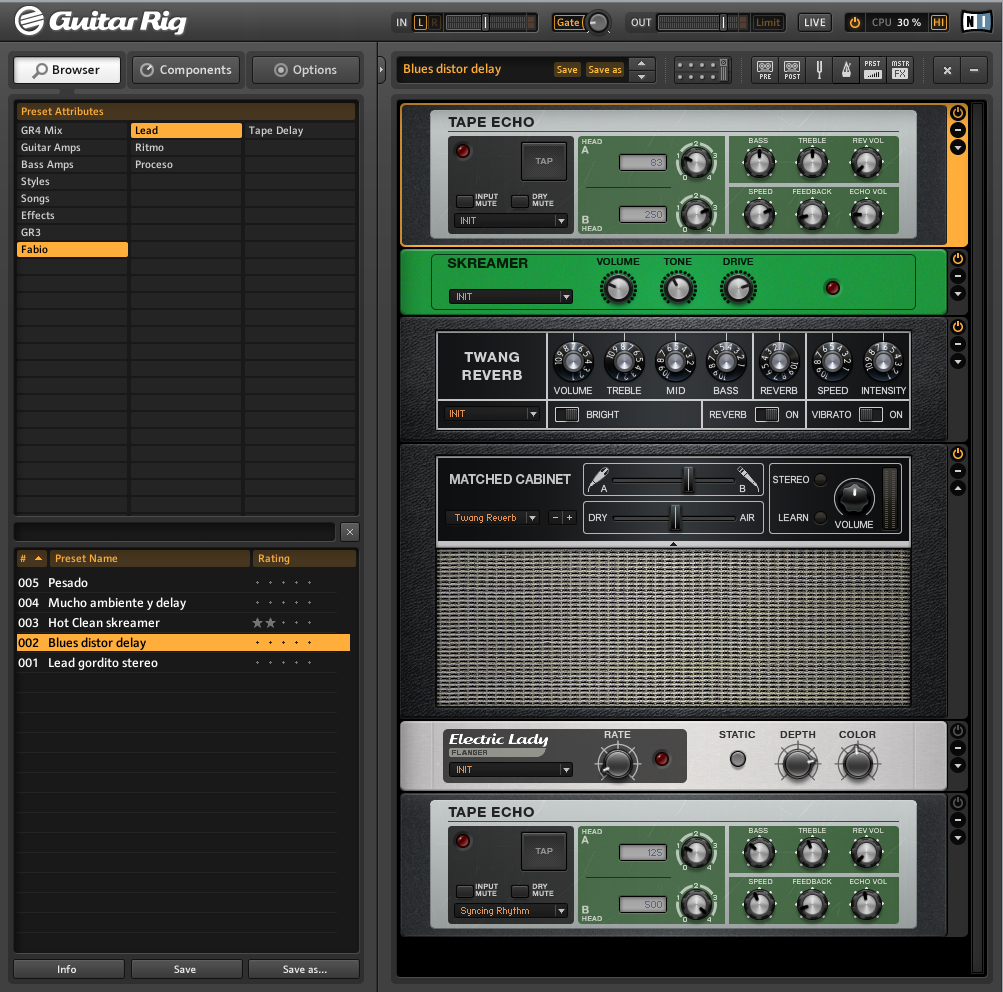Collapse the Matched Cabinet with its up arrow
Screen dimensions: 1003x992
click(958, 489)
